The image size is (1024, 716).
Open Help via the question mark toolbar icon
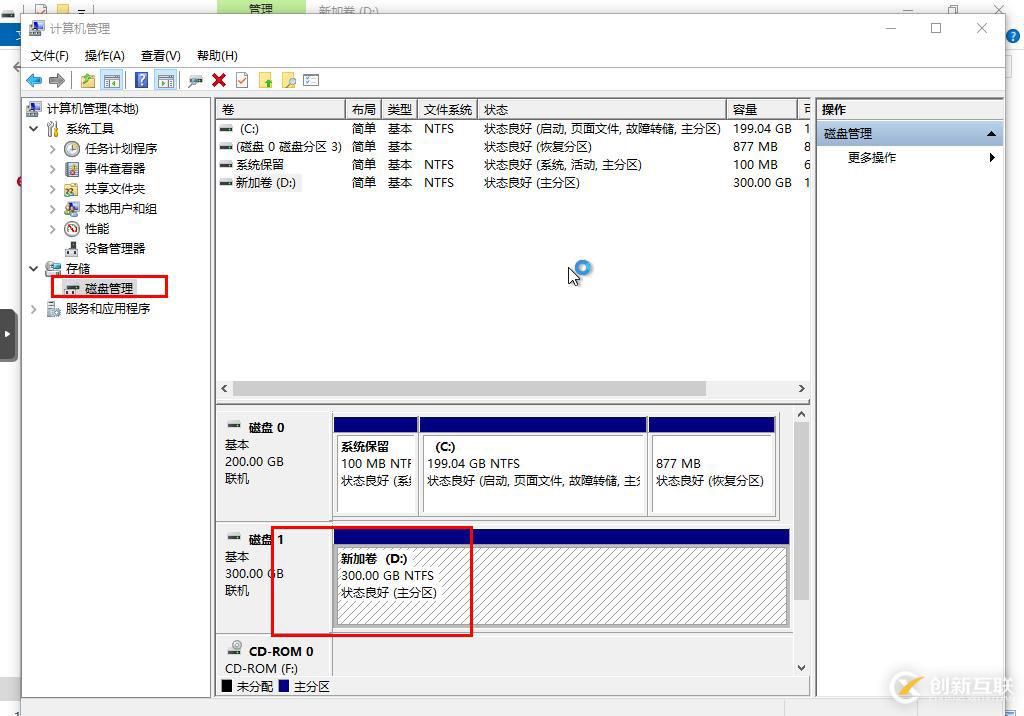point(140,80)
